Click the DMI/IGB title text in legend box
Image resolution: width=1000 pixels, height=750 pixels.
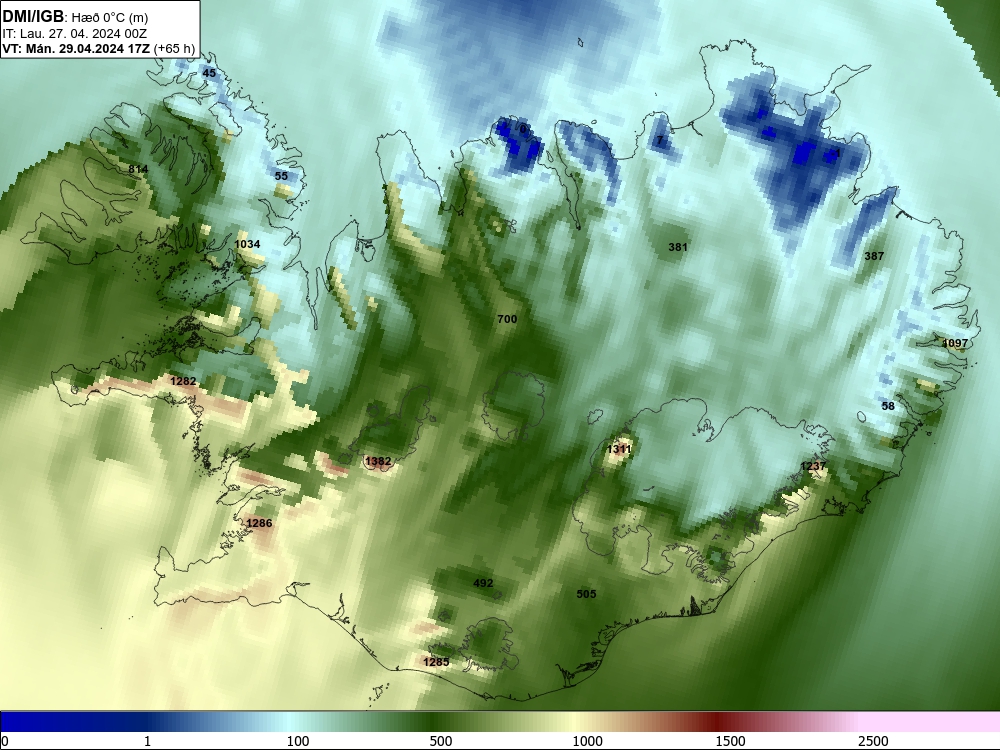[x=33, y=17]
